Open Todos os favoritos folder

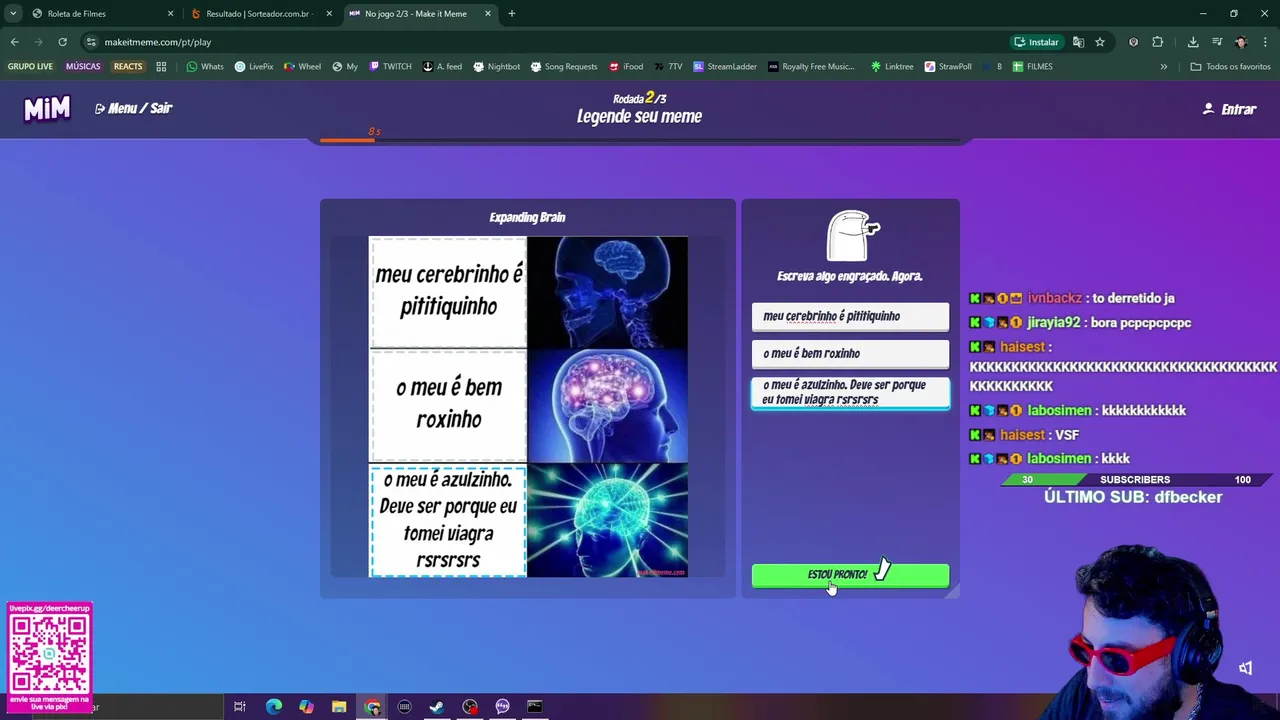(x=1230, y=67)
